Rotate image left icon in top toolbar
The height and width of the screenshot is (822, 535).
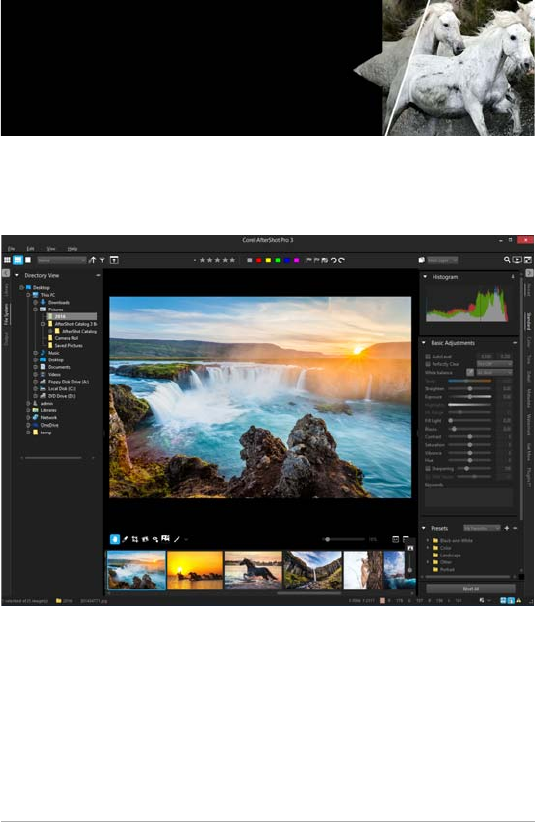333,260
